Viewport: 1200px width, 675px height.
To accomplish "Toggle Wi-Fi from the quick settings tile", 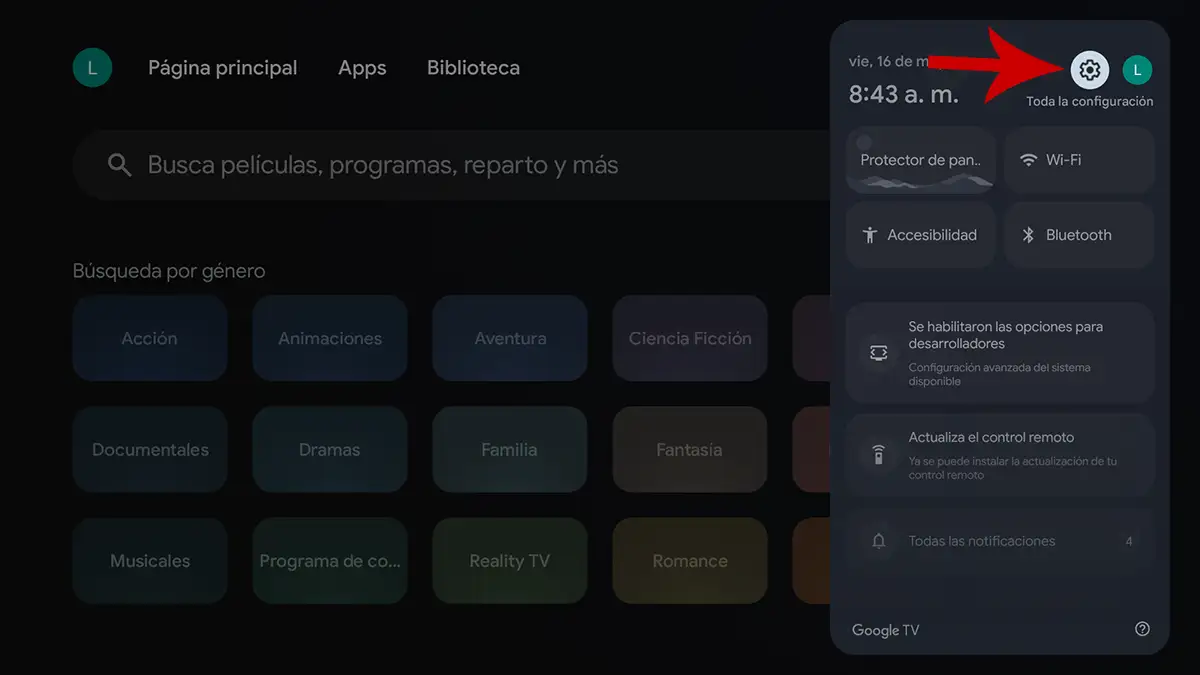I will point(1080,160).
